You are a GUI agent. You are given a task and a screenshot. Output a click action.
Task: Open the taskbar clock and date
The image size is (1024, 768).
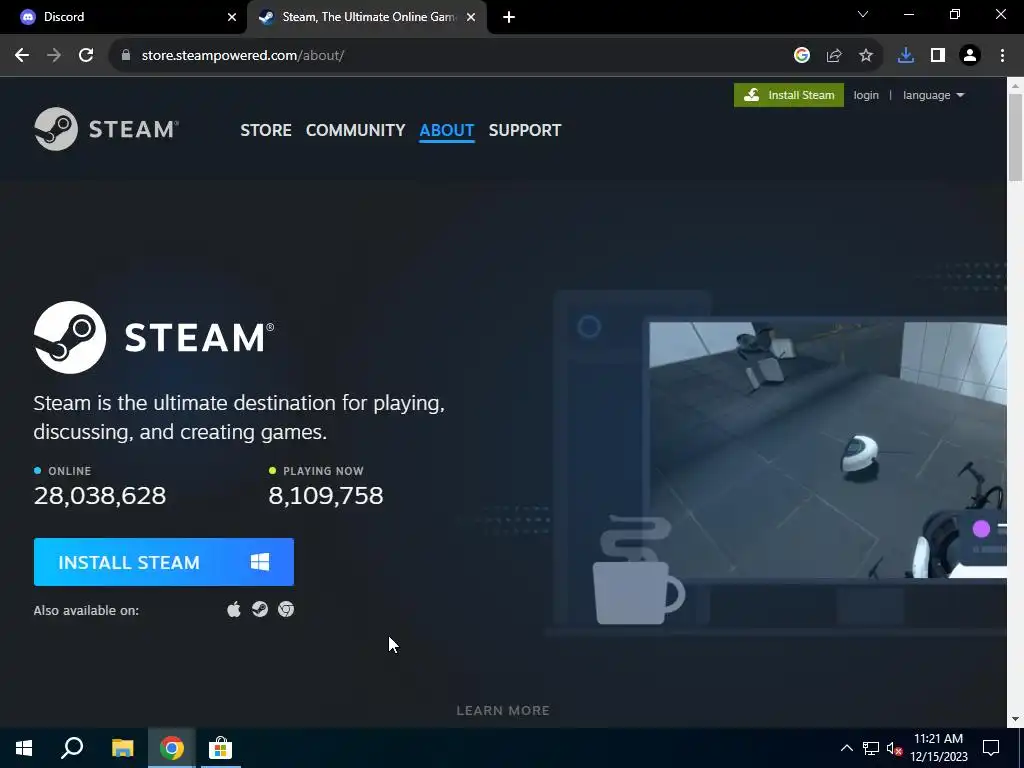(938, 748)
